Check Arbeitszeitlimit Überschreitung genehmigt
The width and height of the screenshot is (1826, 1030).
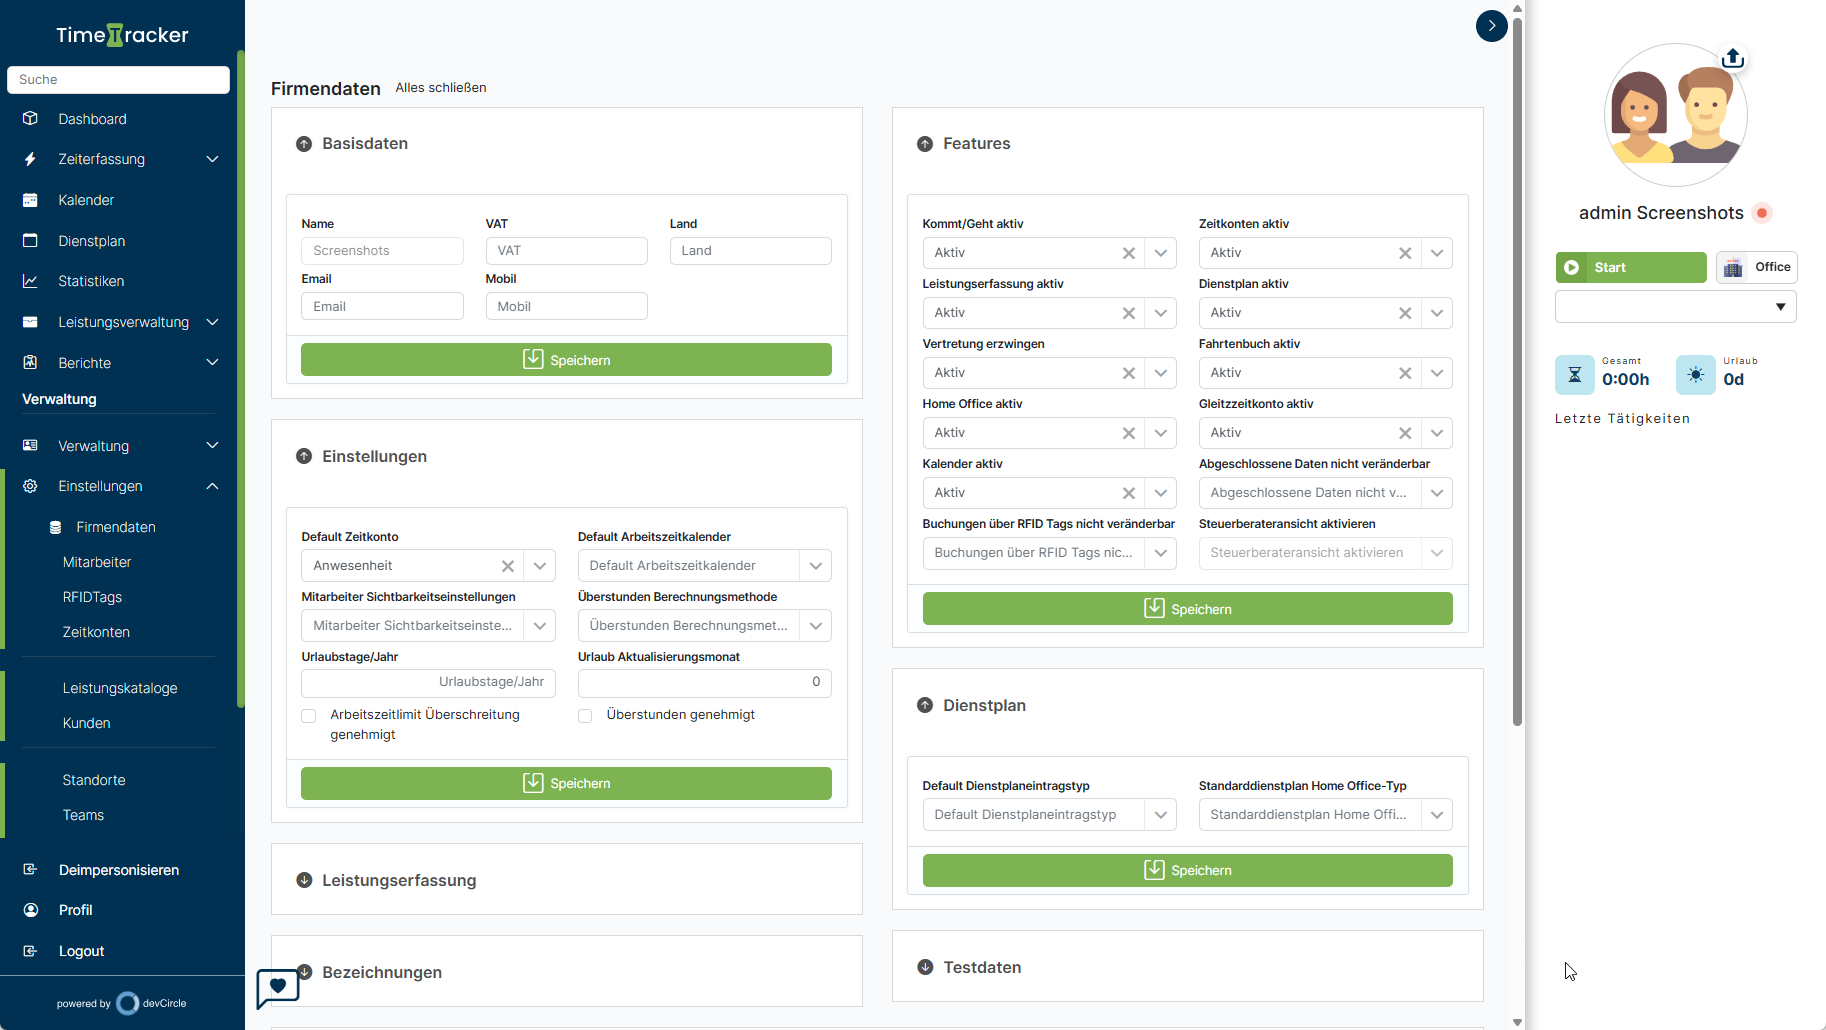click(308, 716)
